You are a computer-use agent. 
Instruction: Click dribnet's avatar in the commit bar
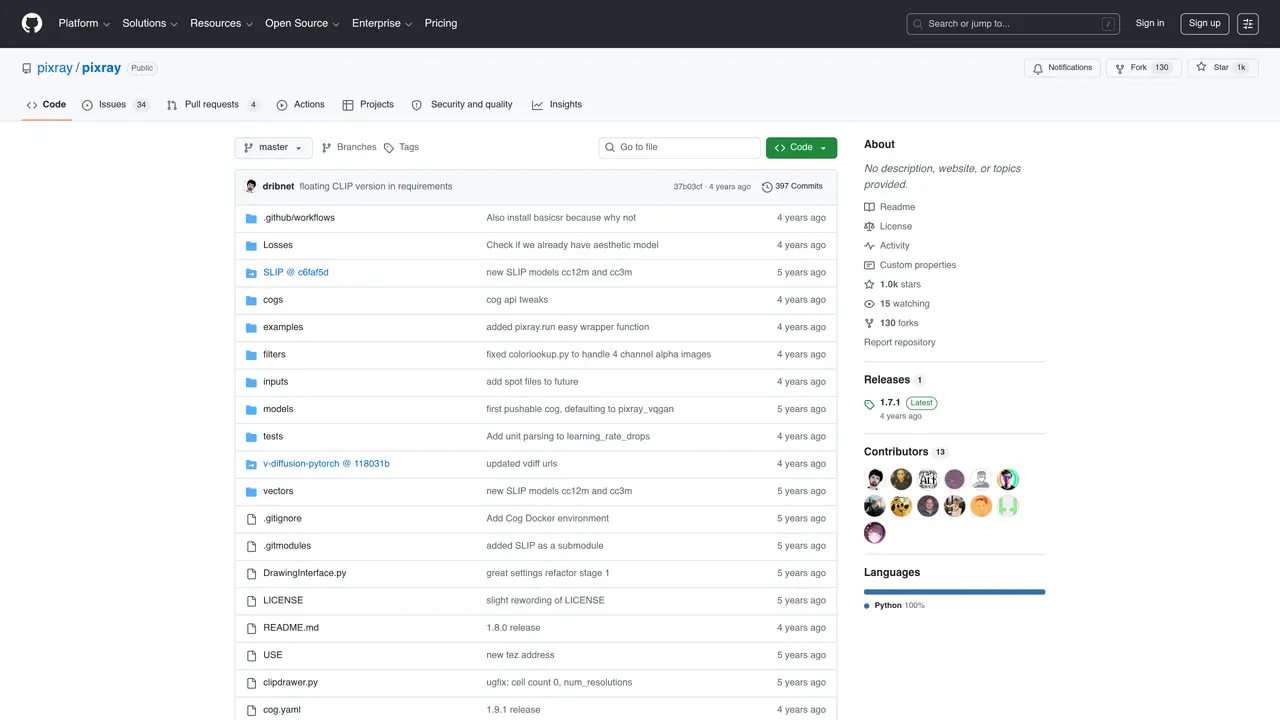tap(251, 186)
